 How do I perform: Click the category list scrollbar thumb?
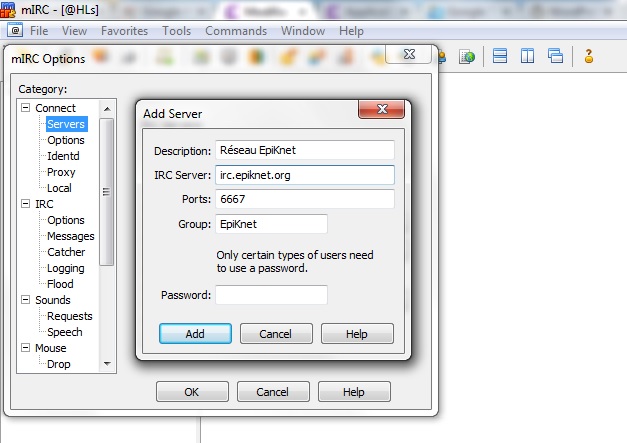[106, 192]
